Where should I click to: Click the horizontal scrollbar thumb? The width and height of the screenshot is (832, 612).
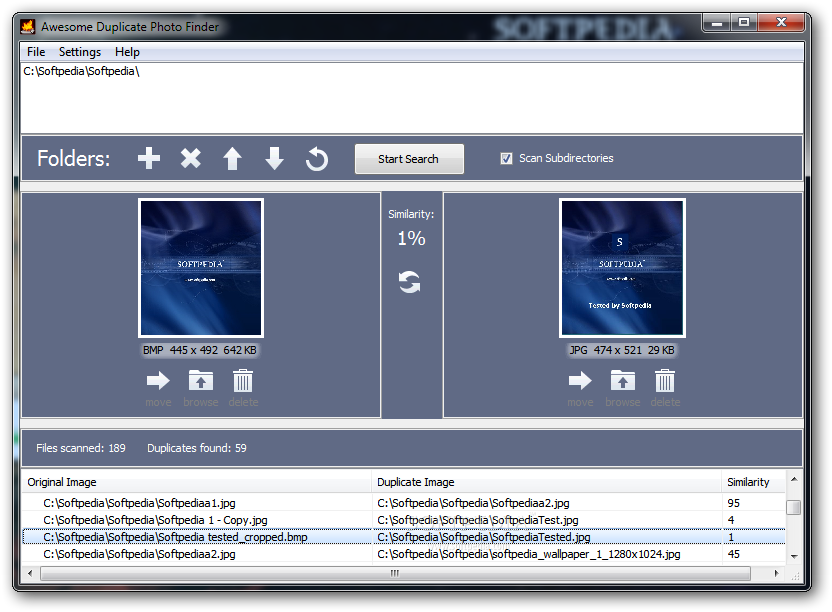[395, 573]
